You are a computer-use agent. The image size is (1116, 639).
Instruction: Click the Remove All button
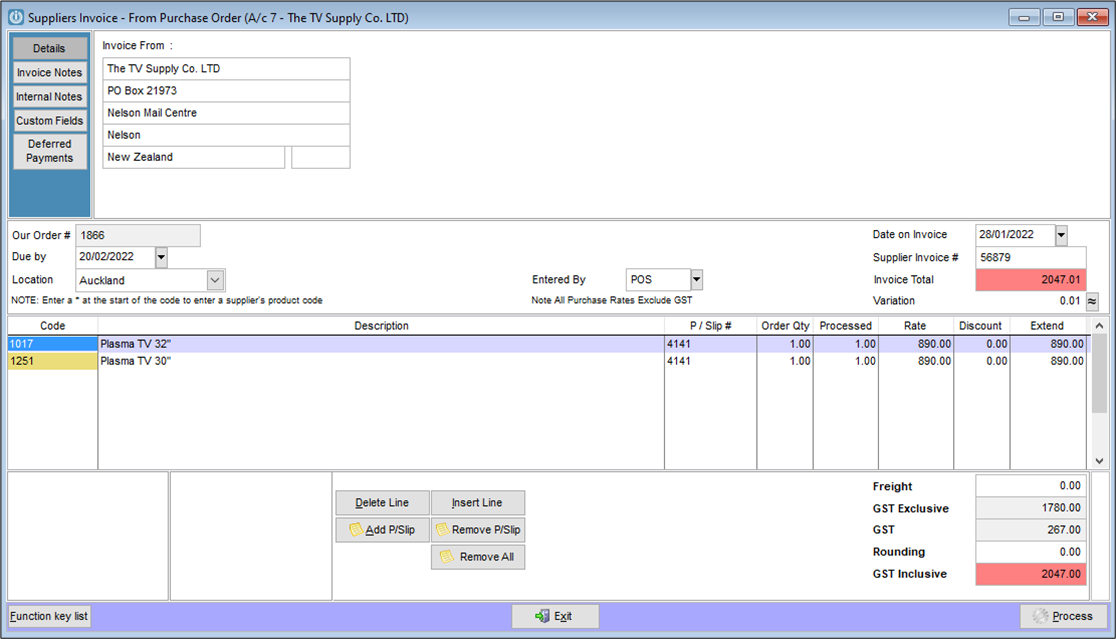tap(478, 556)
